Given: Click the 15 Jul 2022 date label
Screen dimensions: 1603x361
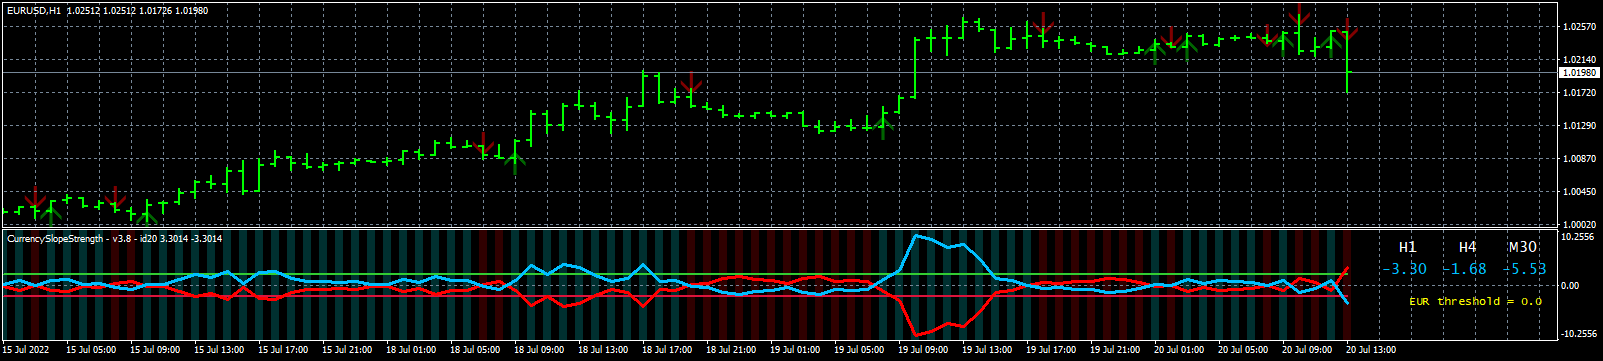Looking at the screenshot, I should click(x=27, y=350).
